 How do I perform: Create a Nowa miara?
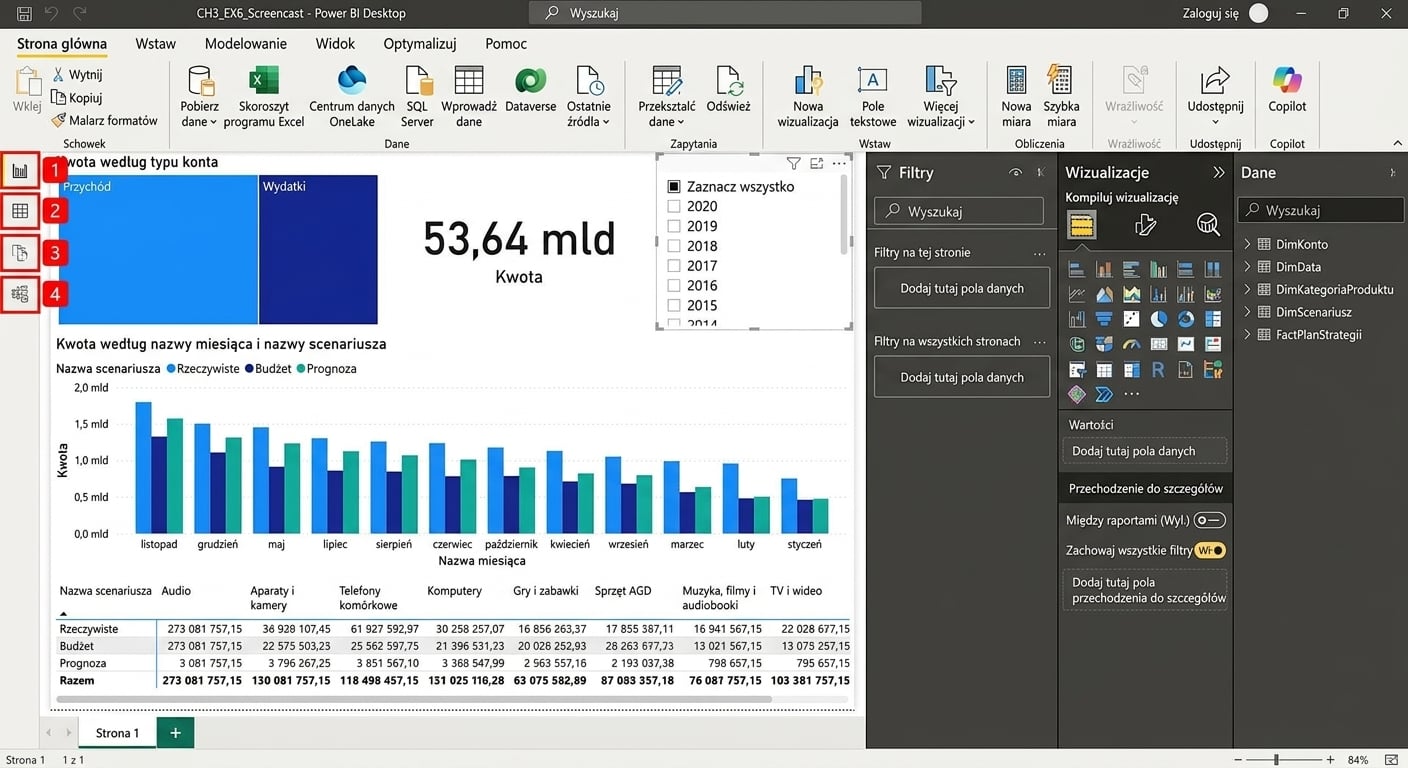(1016, 97)
